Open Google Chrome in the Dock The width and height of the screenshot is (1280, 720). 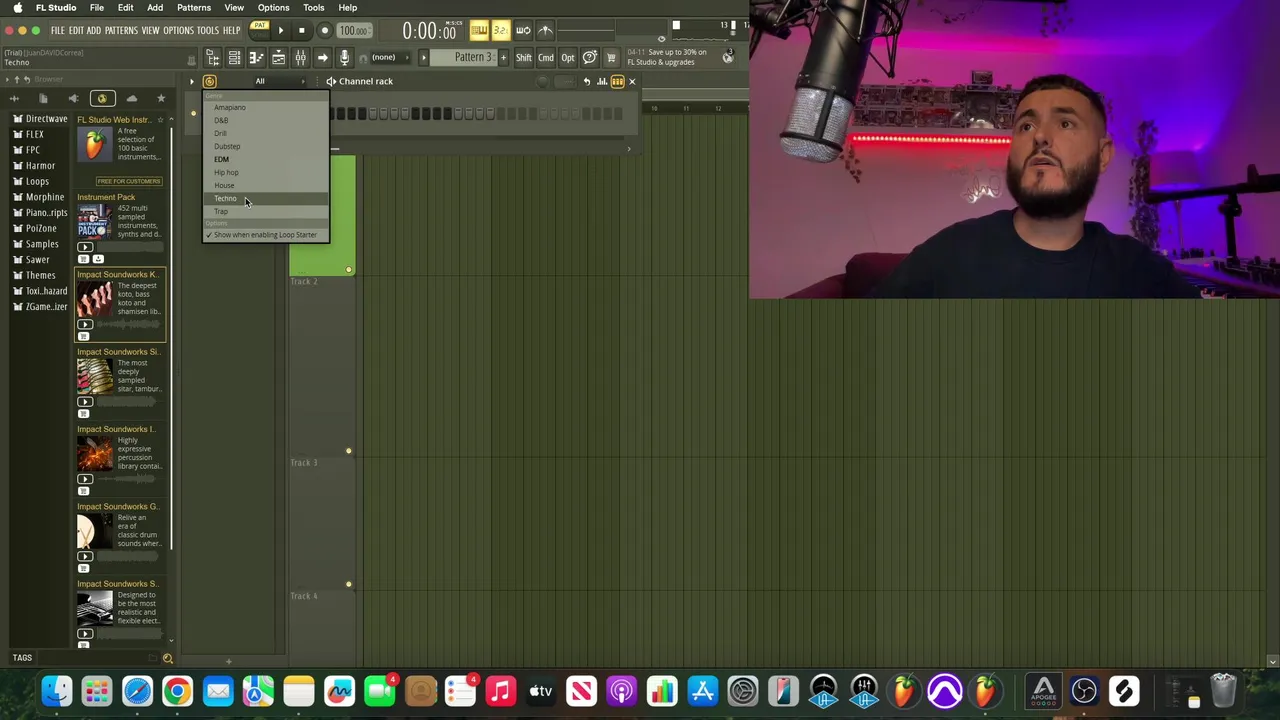coord(177,691)
